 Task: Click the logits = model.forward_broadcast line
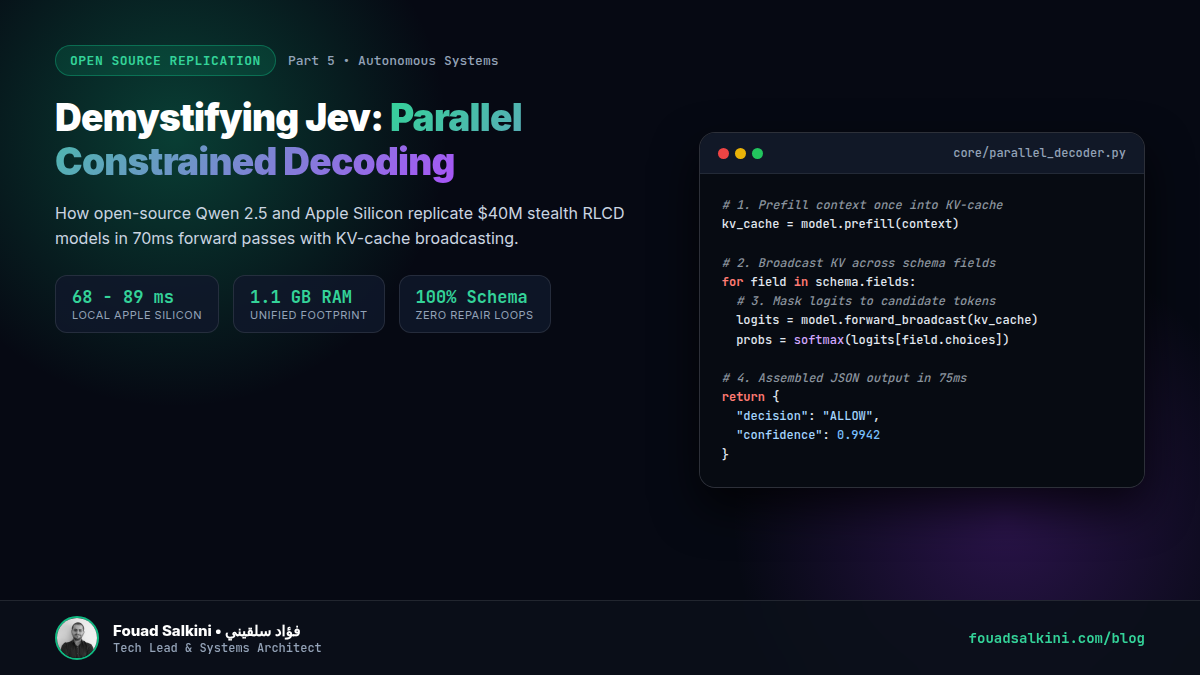(887, 320)
